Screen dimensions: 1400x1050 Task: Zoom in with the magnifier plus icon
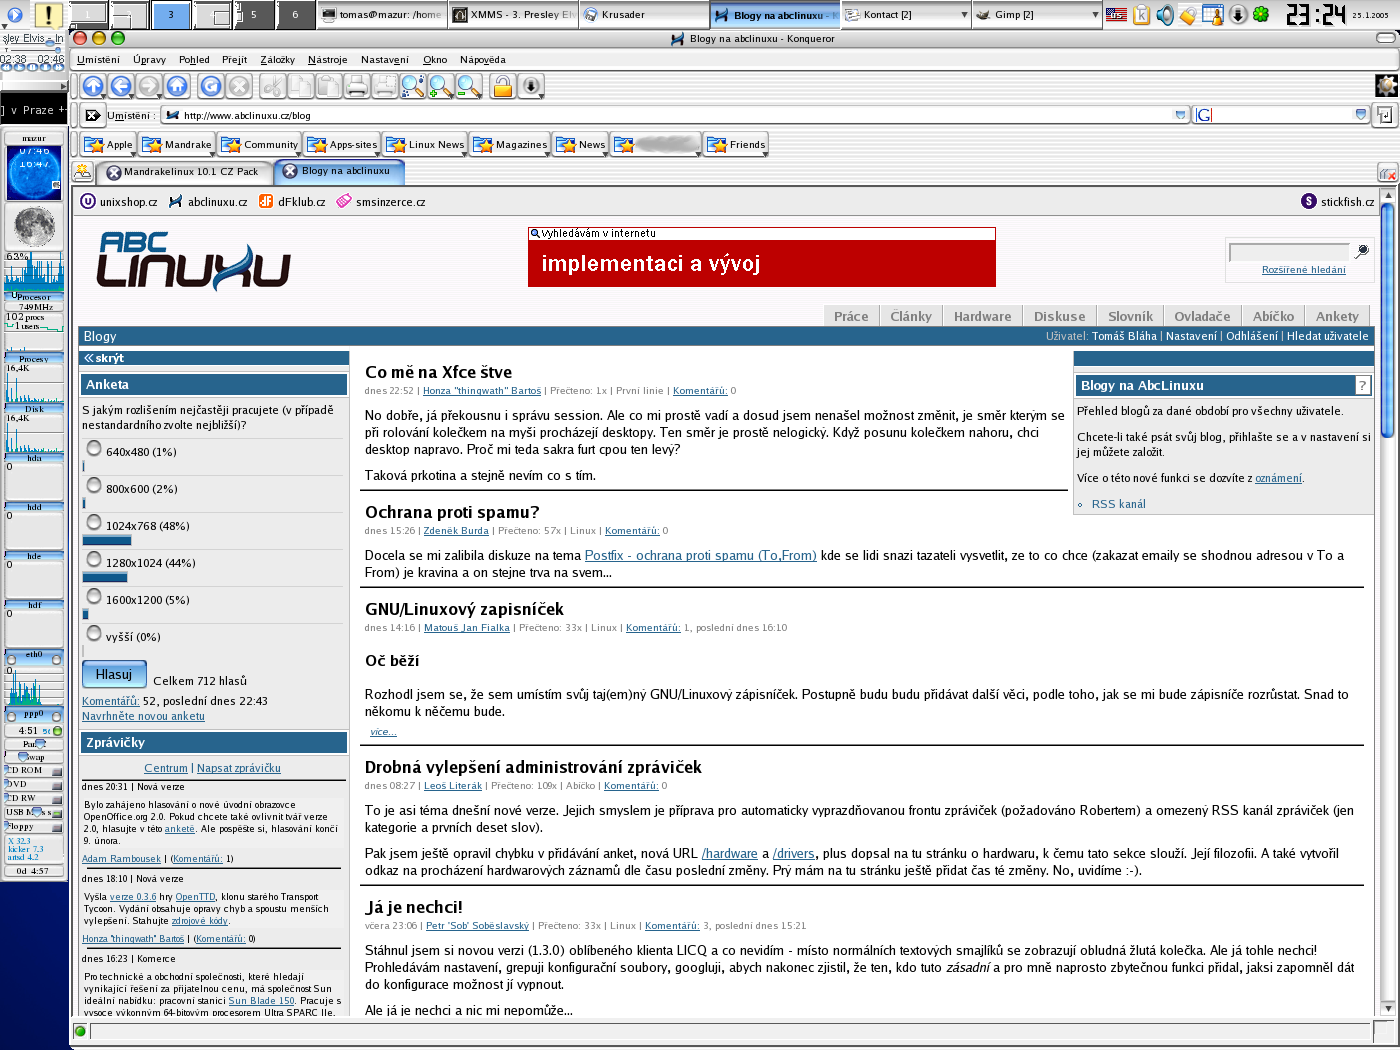click(441, 87)
